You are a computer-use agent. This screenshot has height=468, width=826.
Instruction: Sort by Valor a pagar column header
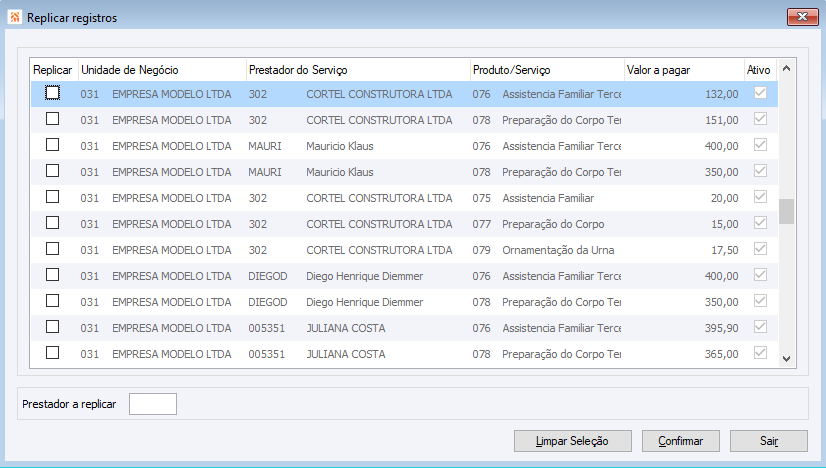(x=684, y=70)
